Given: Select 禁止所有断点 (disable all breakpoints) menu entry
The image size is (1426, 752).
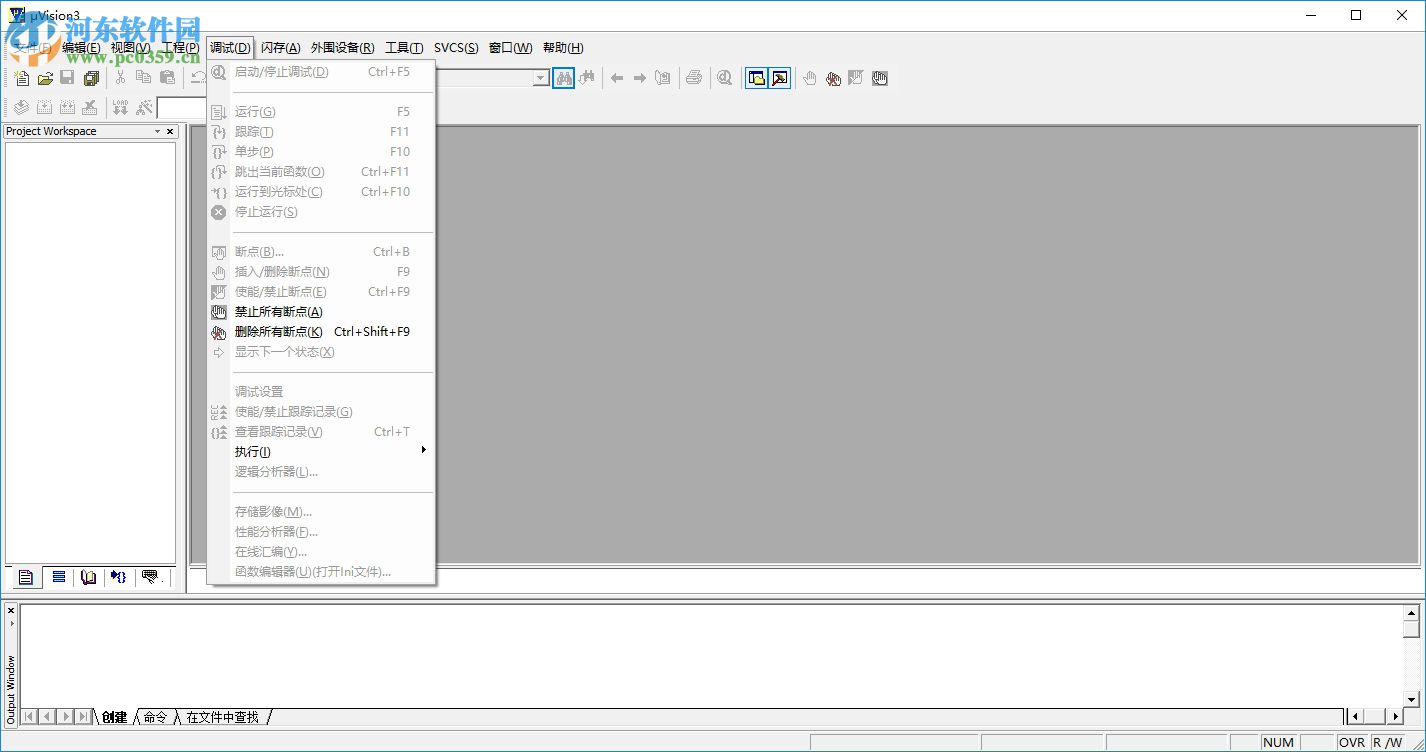Looking at the screenshot, I should tap(278, 312).
